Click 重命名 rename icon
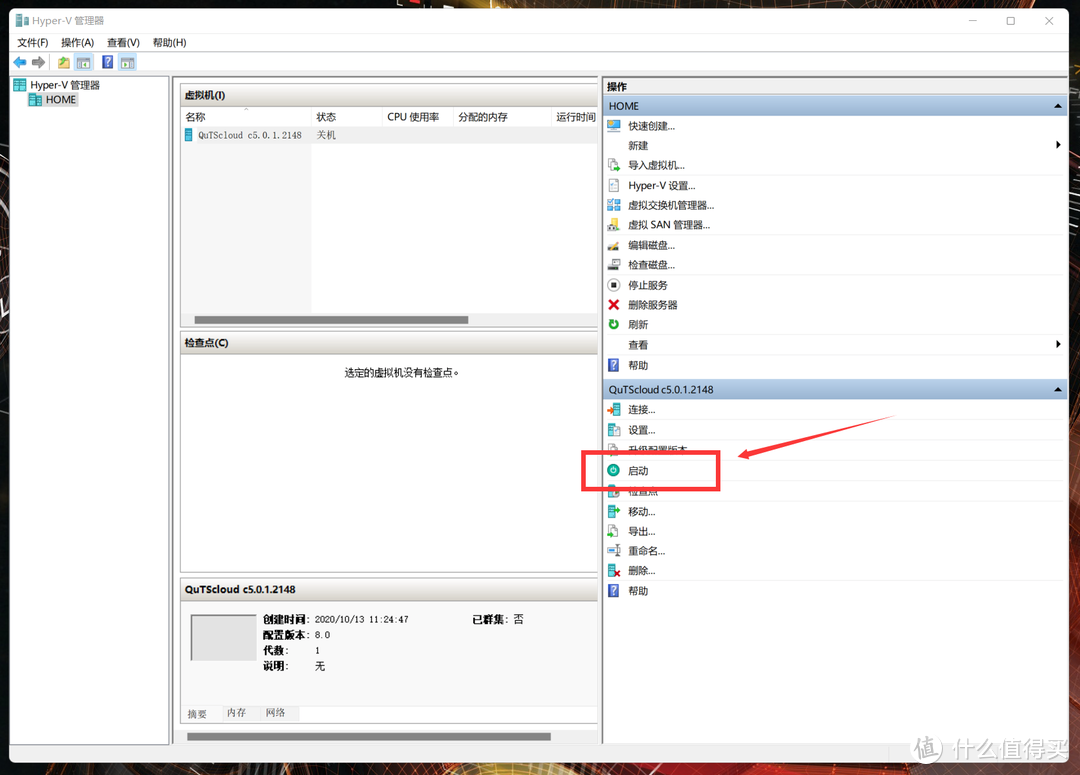1080x775 pixels. coord(614,550)
